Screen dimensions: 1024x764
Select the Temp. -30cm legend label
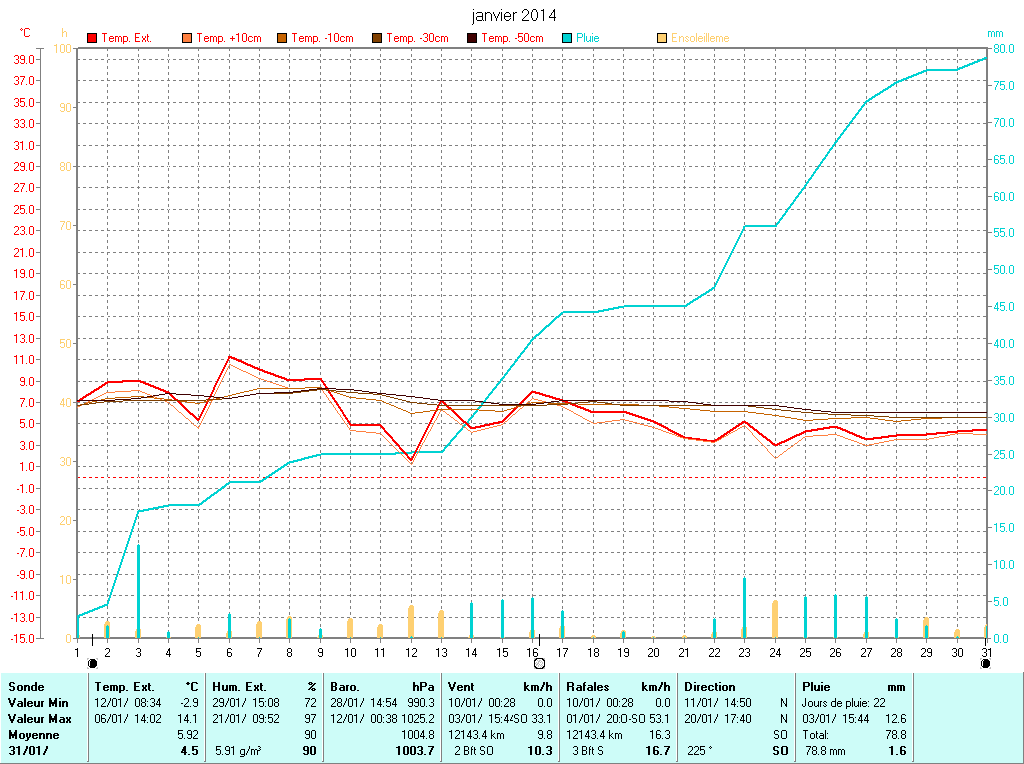(417, 38)
